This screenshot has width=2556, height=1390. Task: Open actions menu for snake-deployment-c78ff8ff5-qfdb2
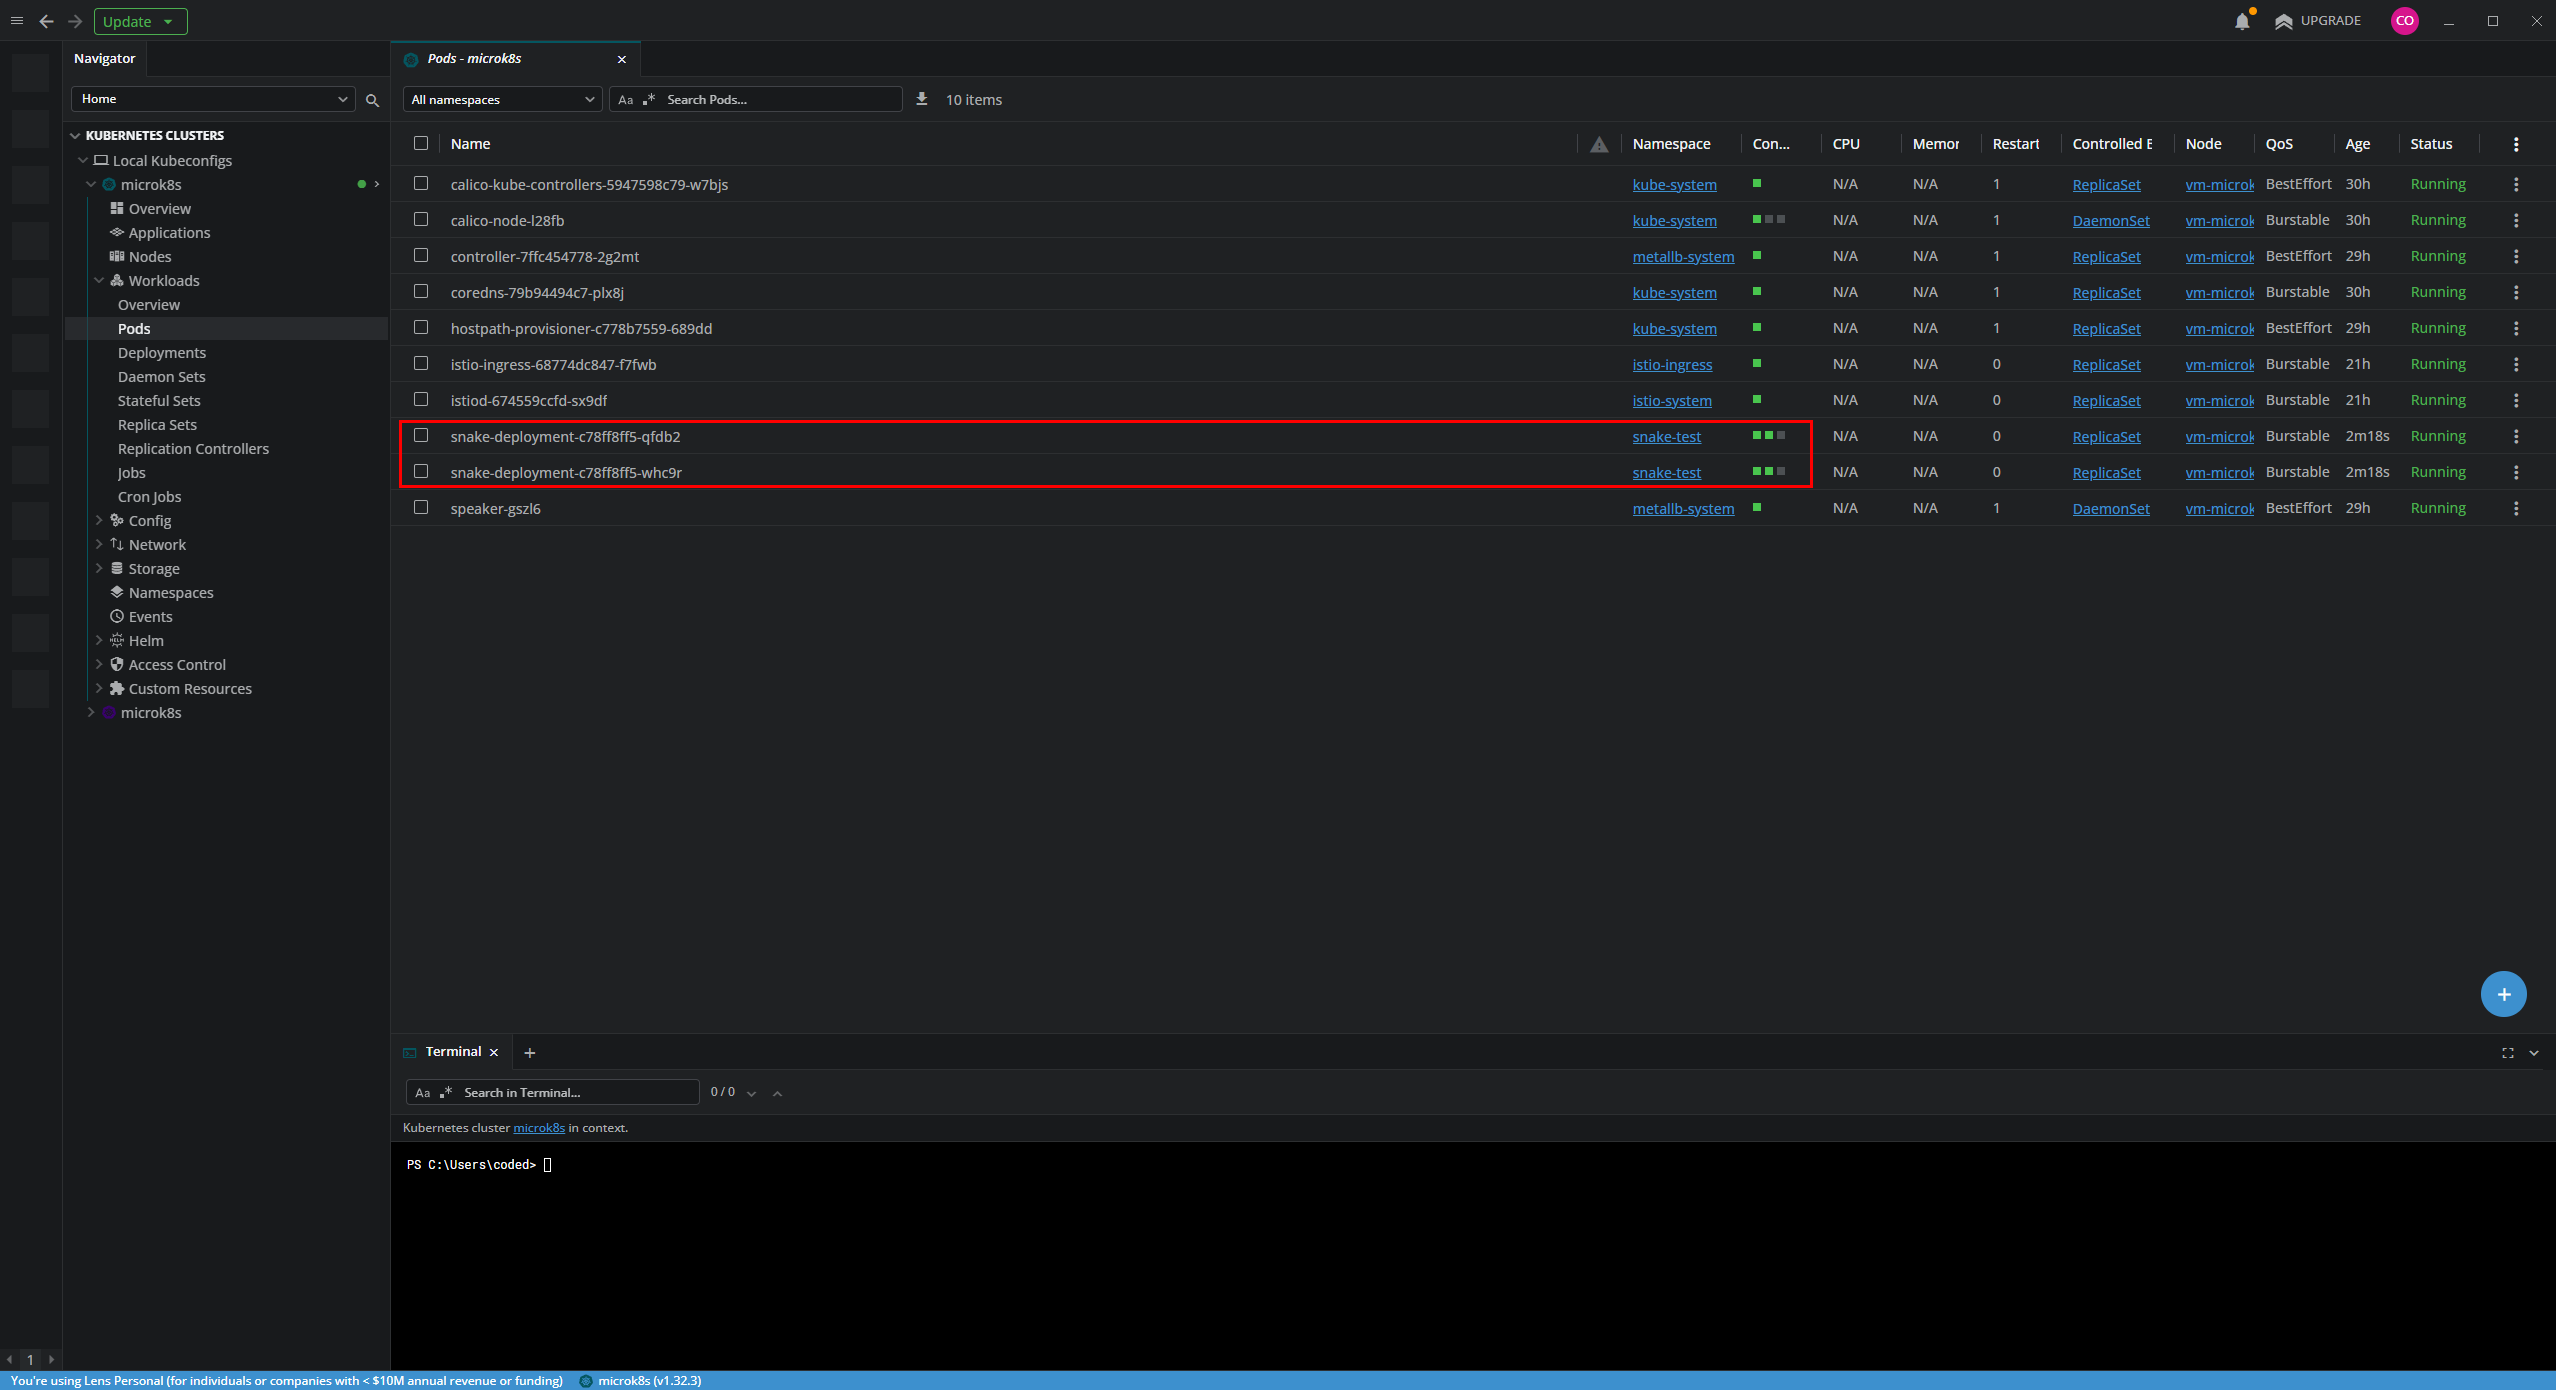tap(2516, 436)
